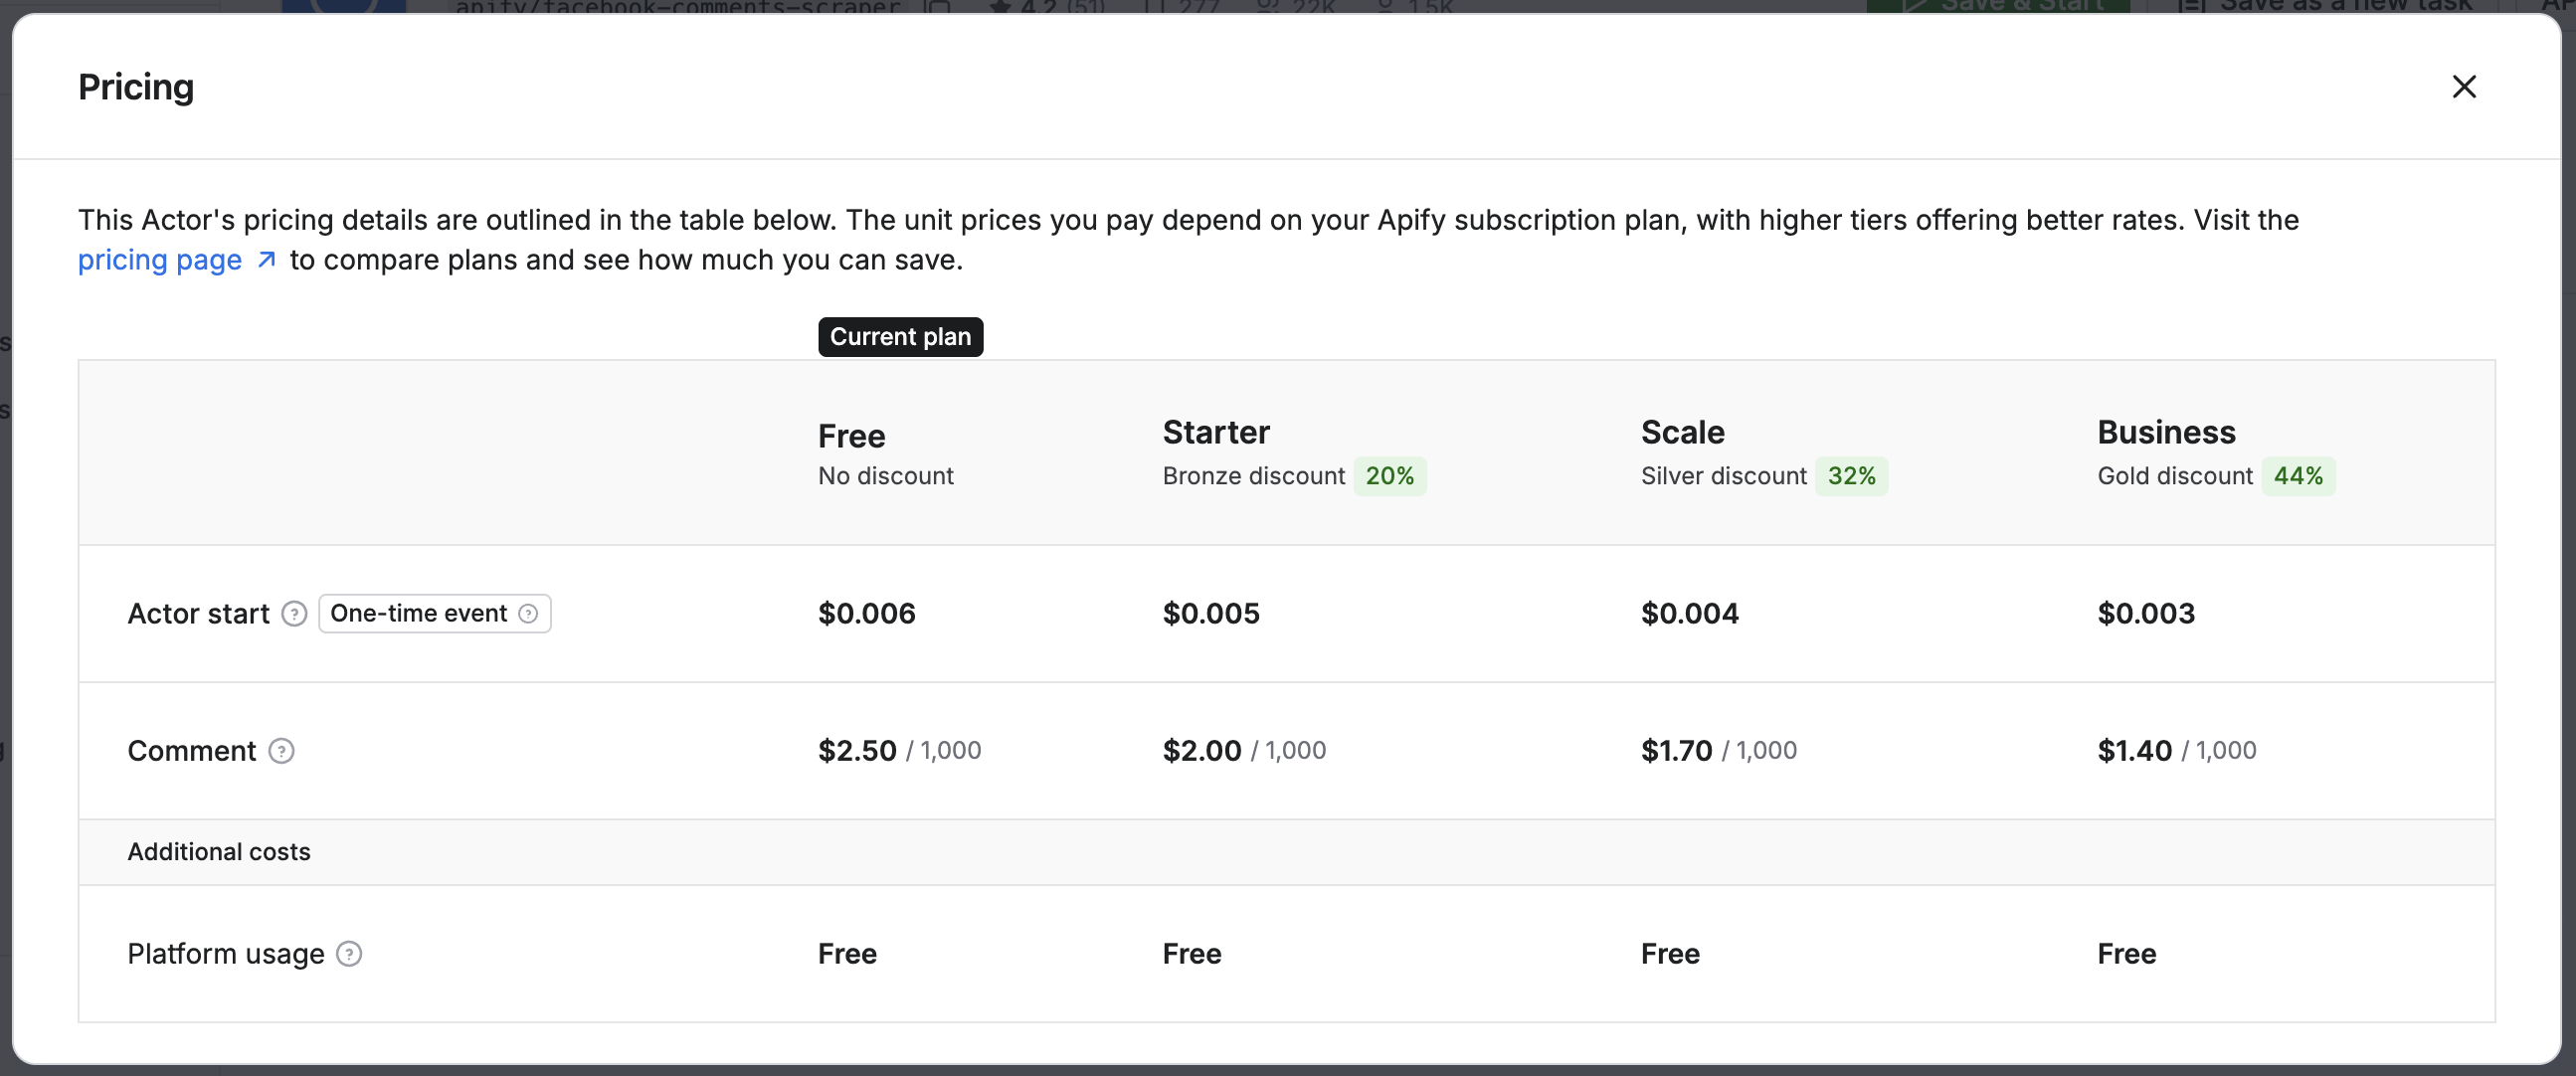Select the Bronze discount 20% badge
This screenshot has width=2576, height=1076.
pyautogui.click(x=1391, y=476)
